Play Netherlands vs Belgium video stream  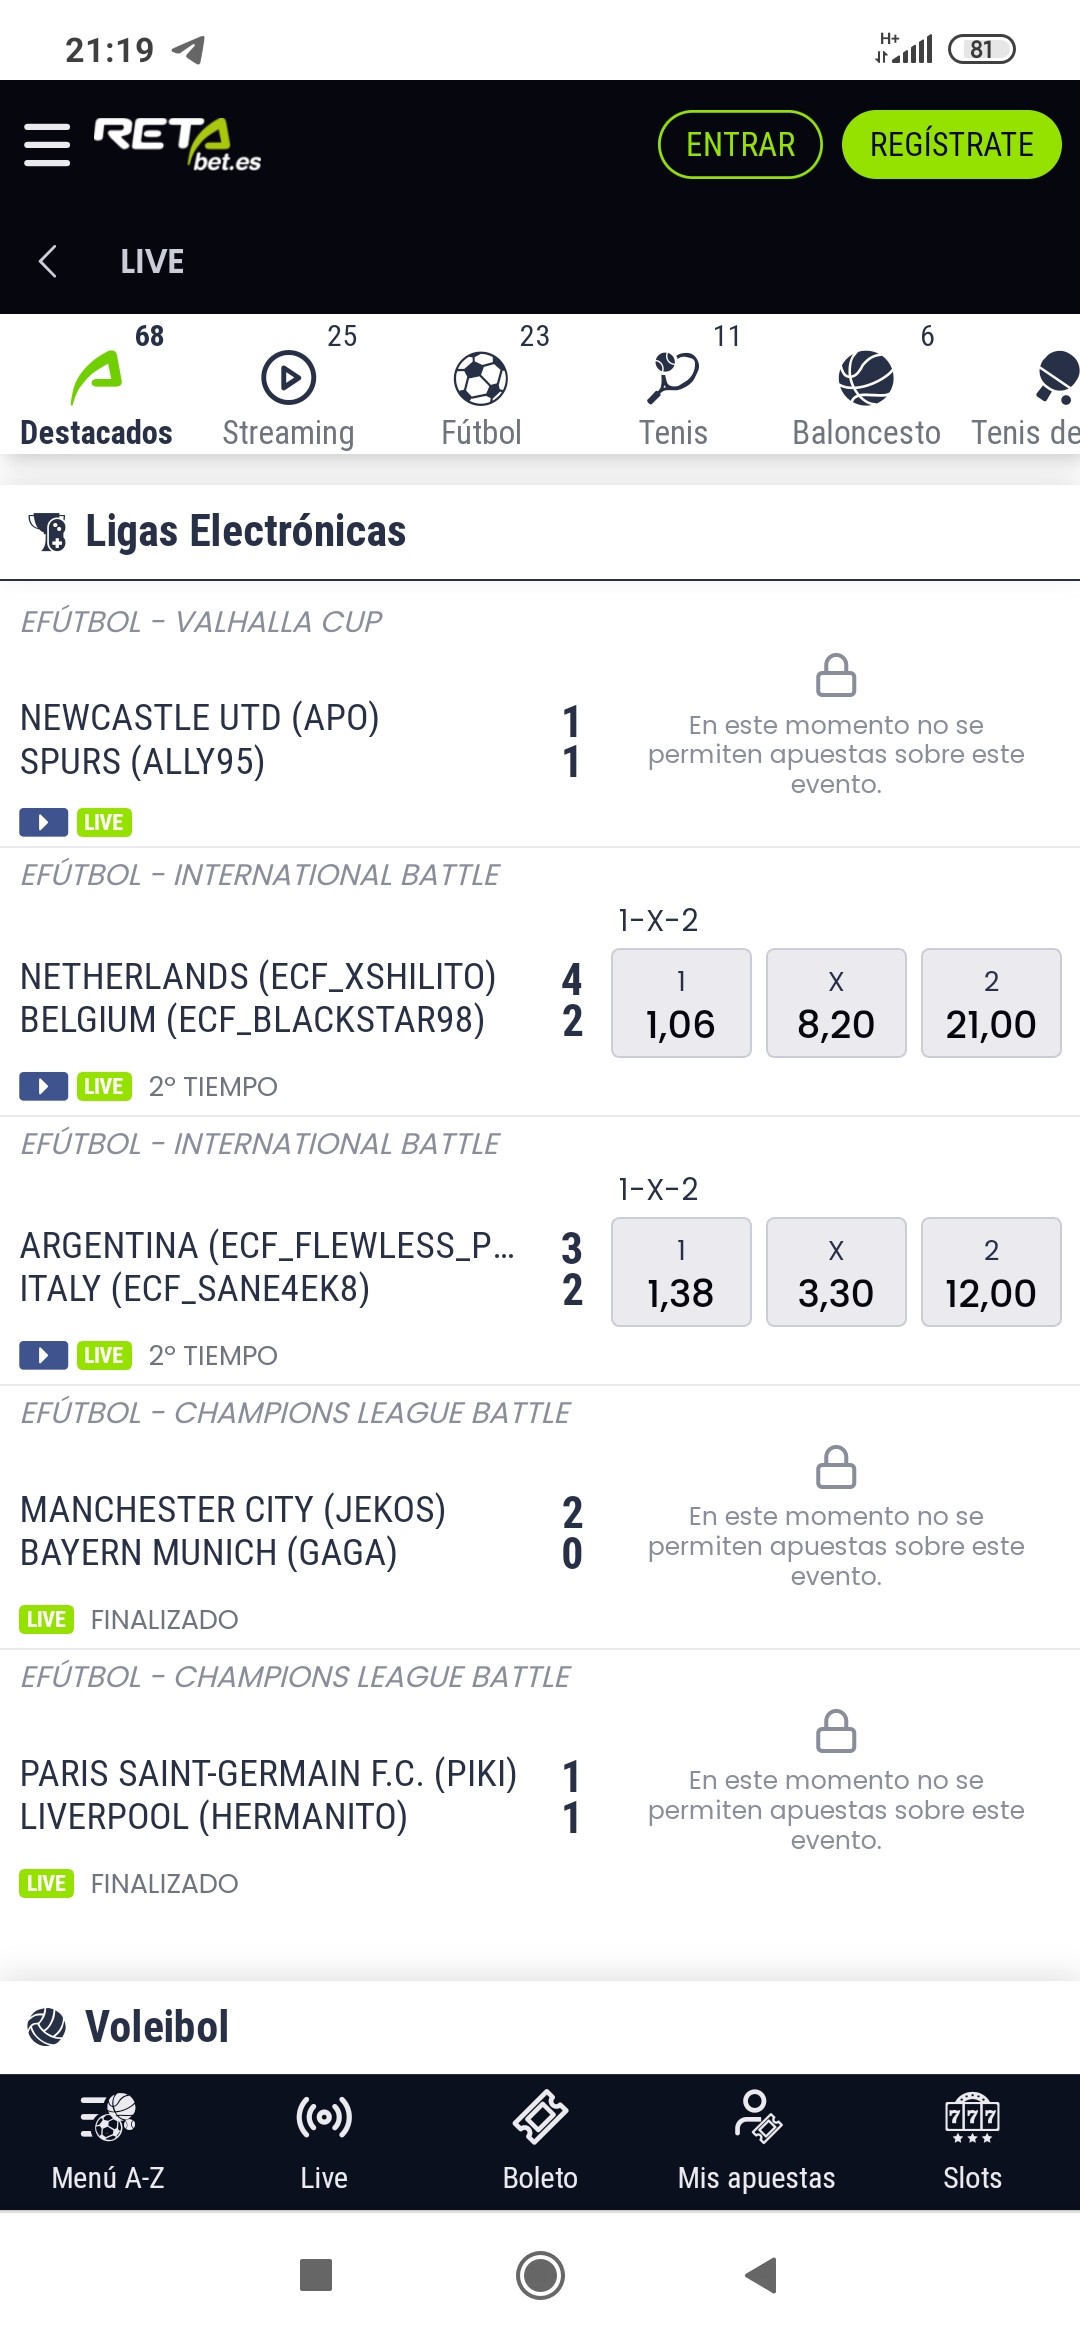[x=43, y=1086]
